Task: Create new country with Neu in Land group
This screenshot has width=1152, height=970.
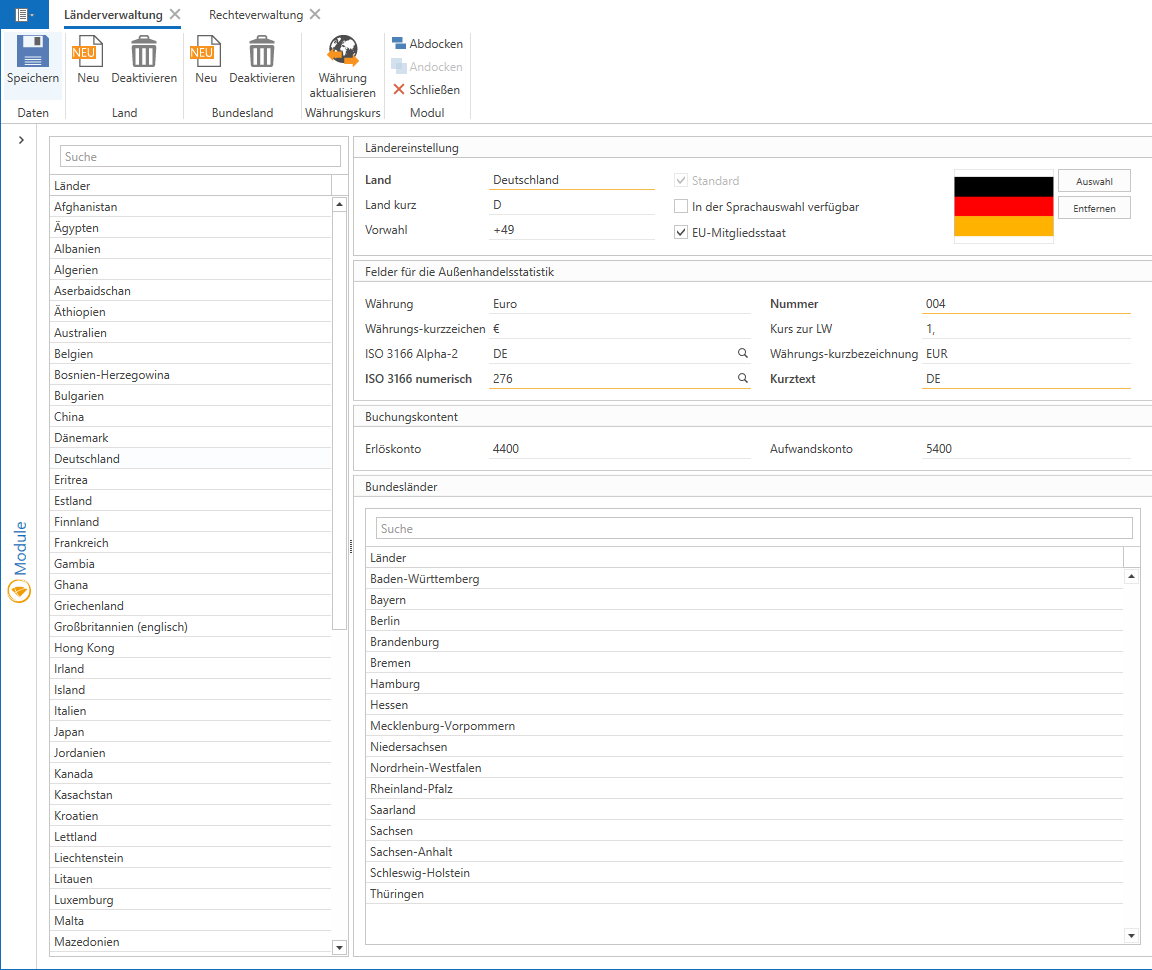Action: point(88,52)
